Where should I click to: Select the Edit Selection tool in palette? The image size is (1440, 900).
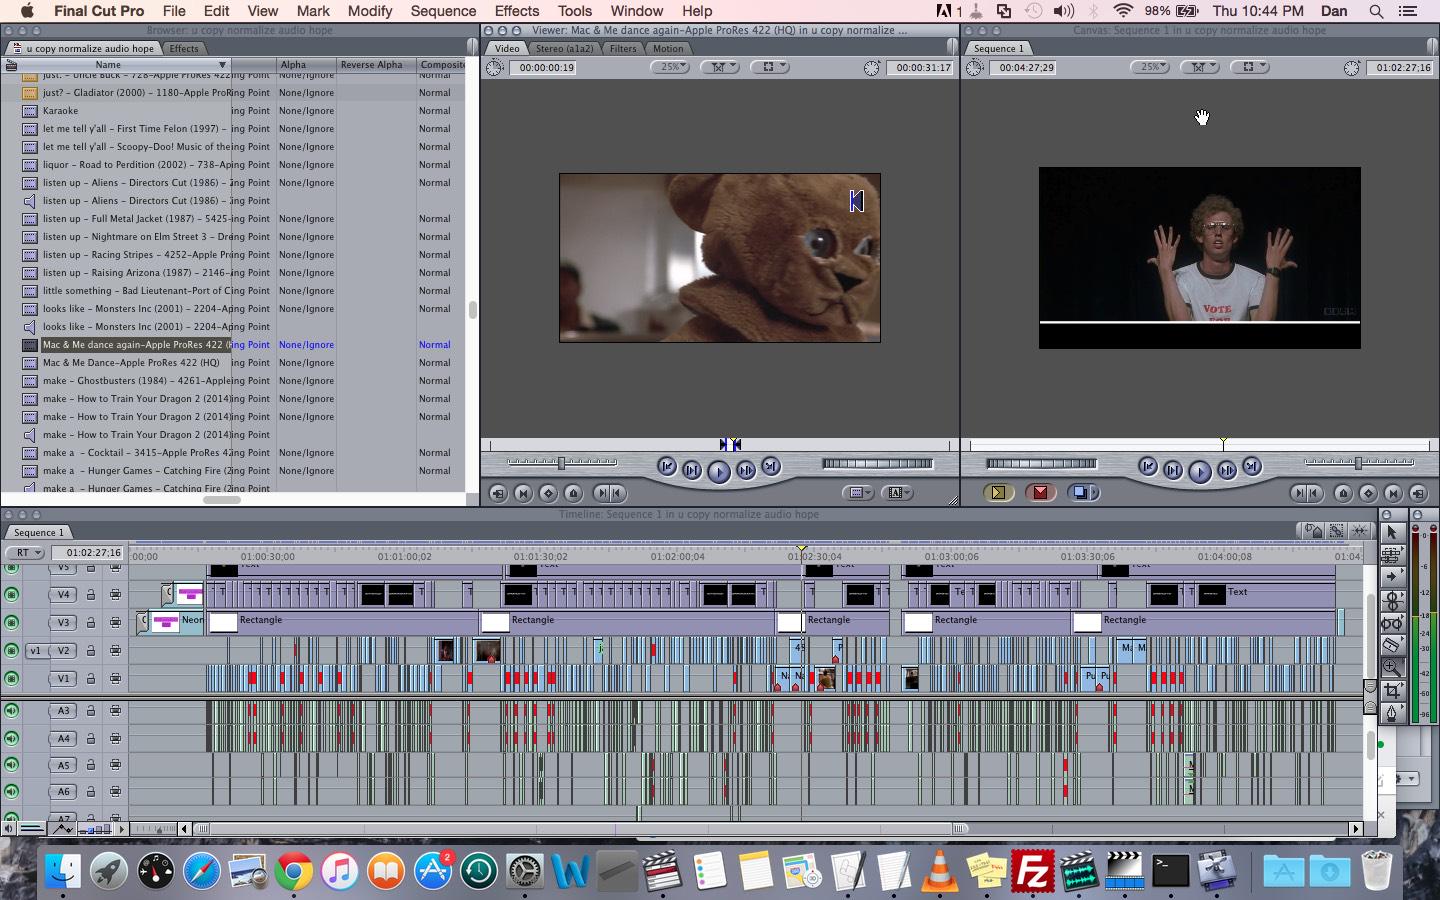pyautogui.click(x=1391, y=554)
